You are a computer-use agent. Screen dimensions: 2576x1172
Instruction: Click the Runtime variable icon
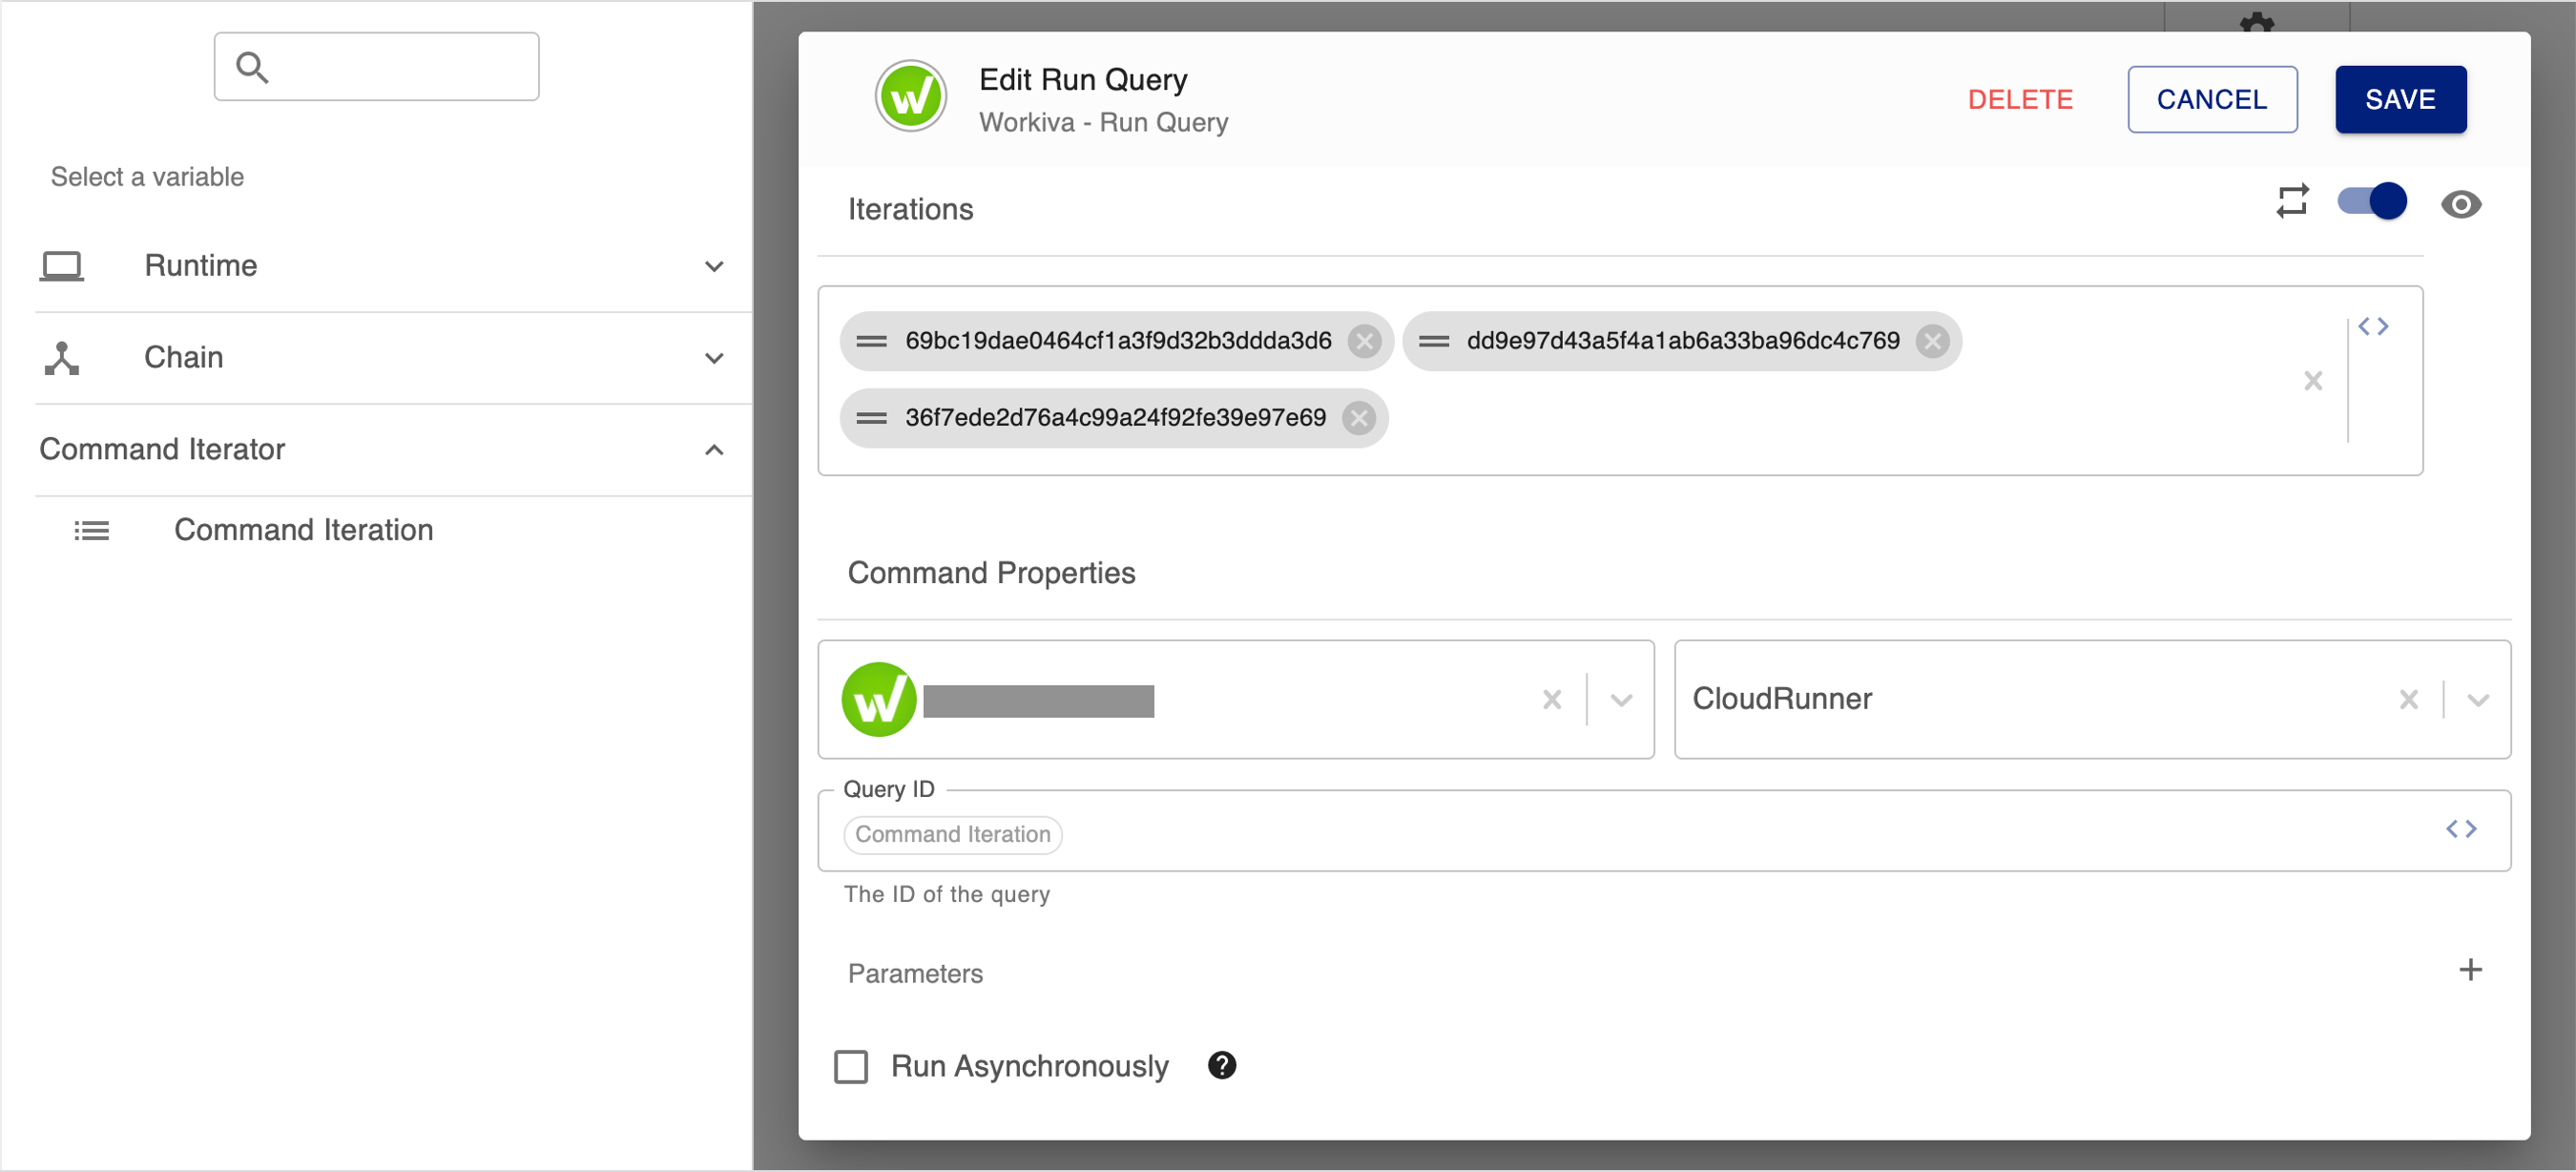(x=62, y=264)
